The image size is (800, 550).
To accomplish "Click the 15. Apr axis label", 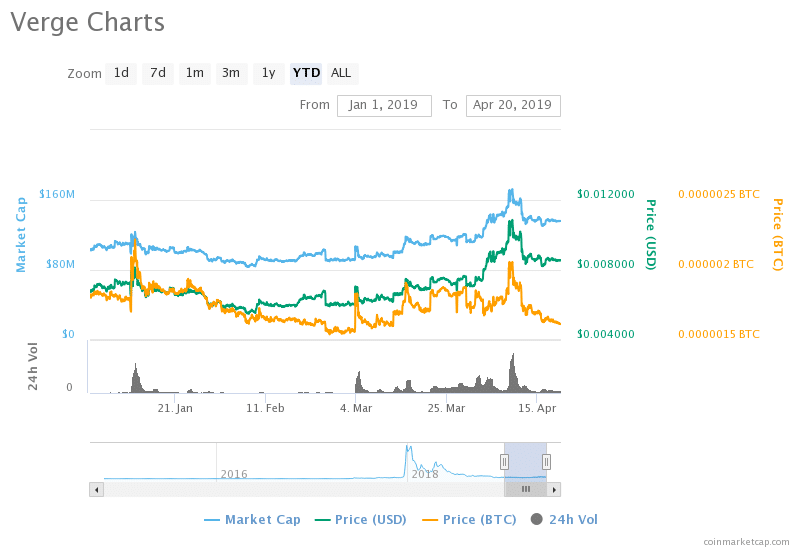I will (x=537, y=408).
